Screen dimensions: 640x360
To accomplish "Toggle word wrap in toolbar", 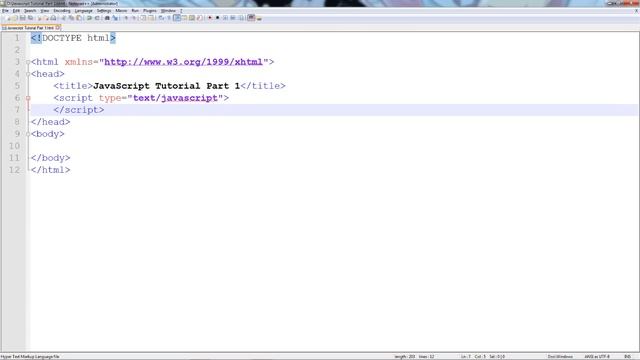I will (x=161, y=18).
